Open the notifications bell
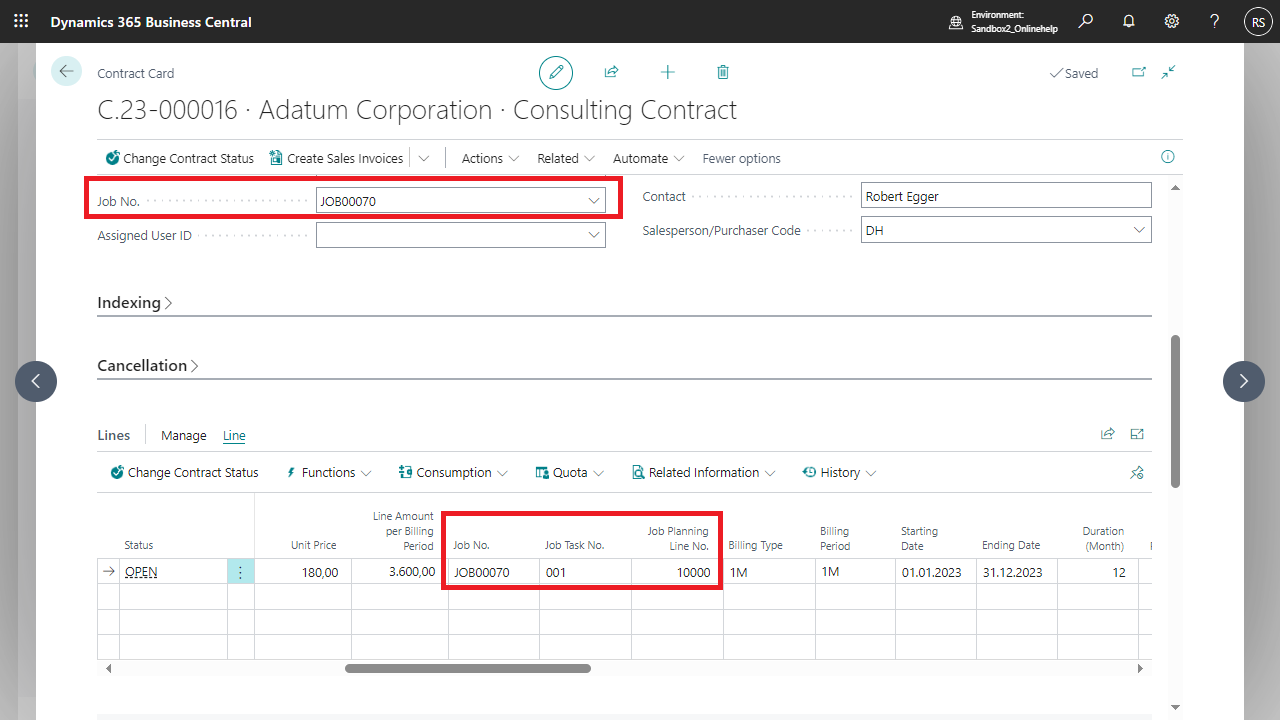 pos(1129,21)
